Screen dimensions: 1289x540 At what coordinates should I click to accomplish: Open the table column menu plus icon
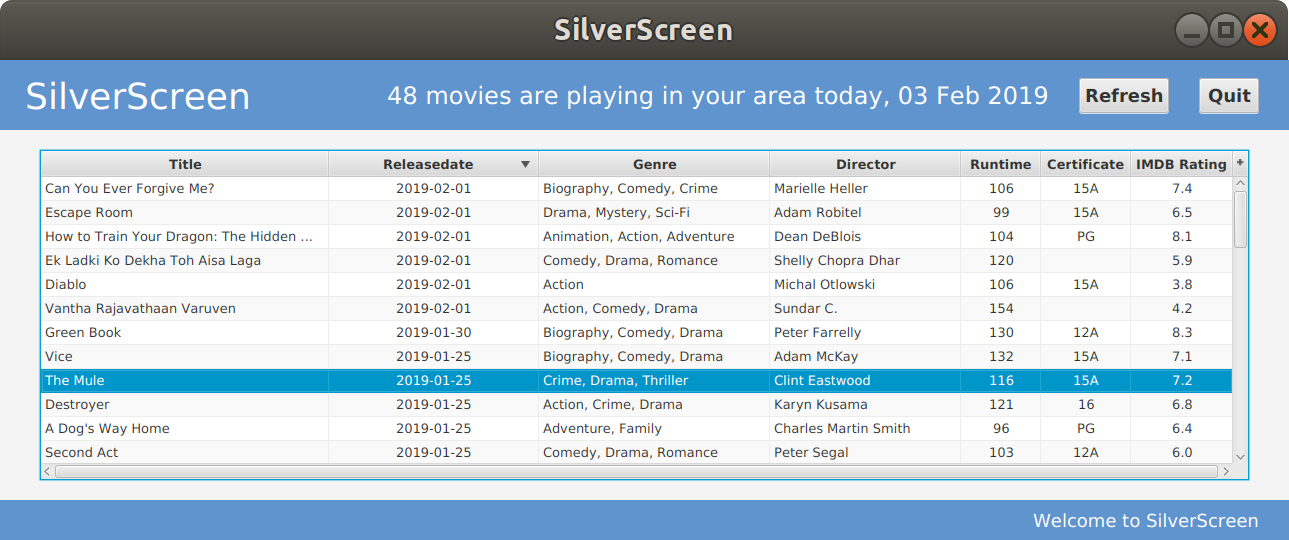(1240, 163)
